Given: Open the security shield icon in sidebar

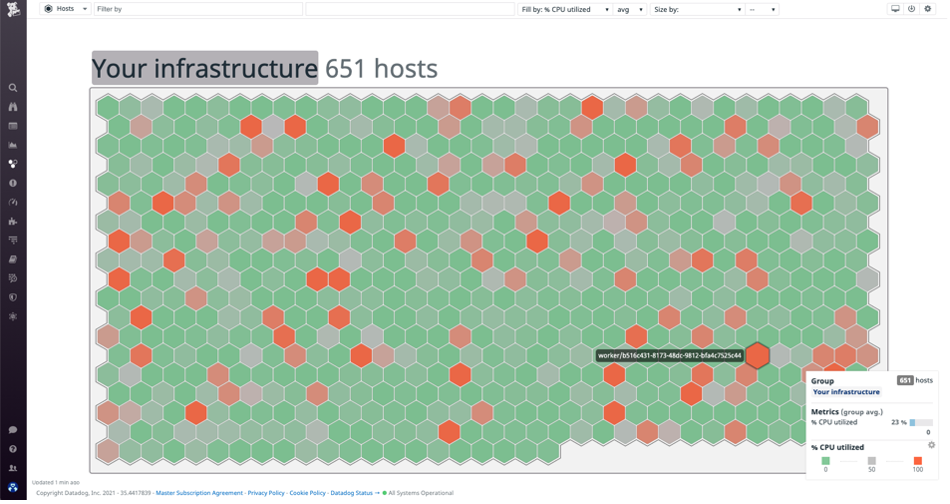Looking at the screenshot, I should pos(13,297).
